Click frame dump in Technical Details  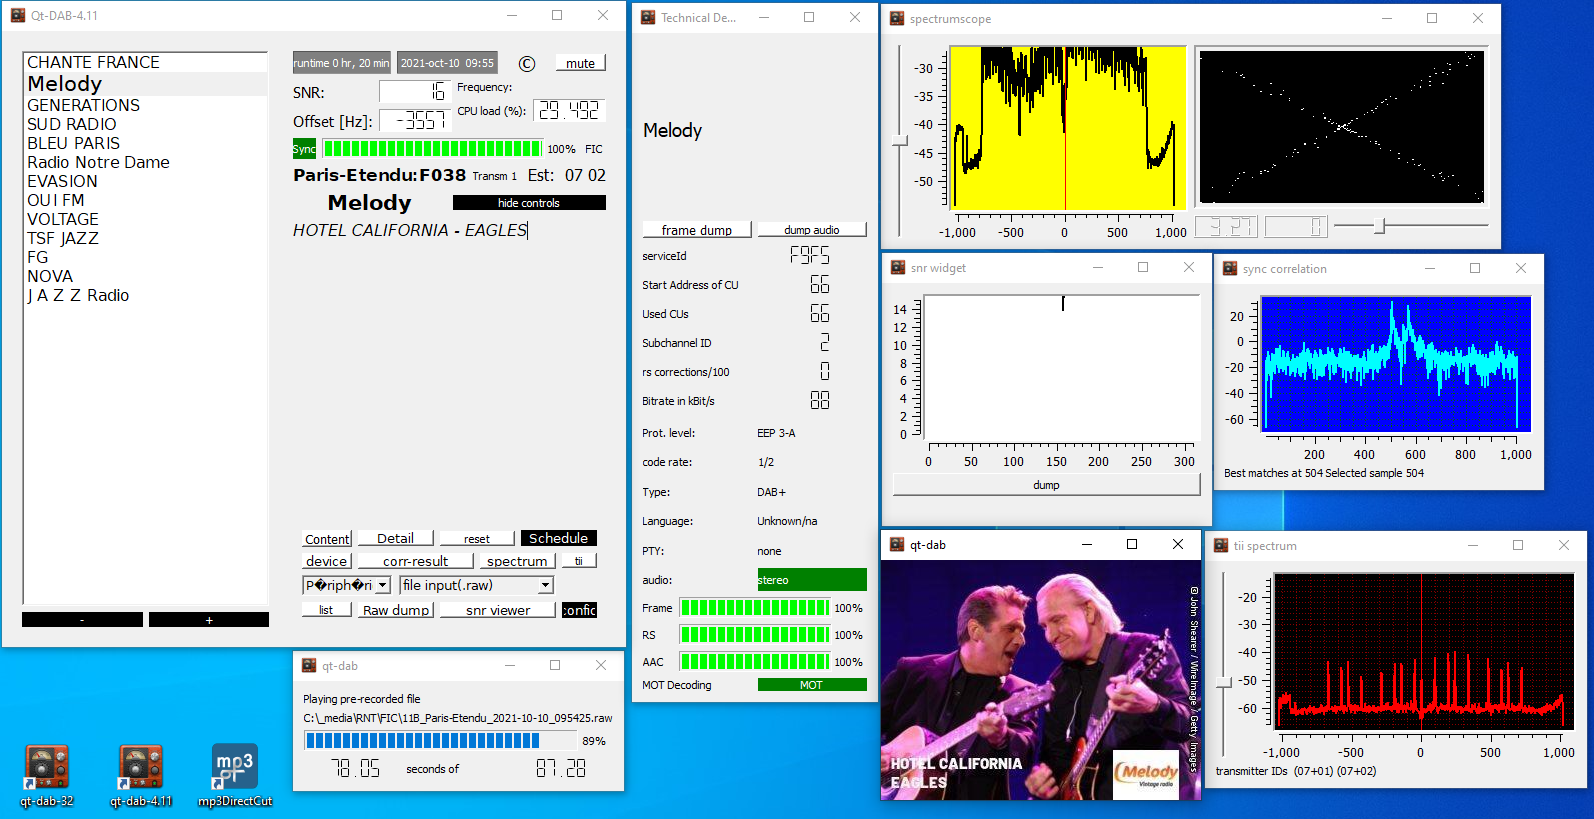coord(697,230)
